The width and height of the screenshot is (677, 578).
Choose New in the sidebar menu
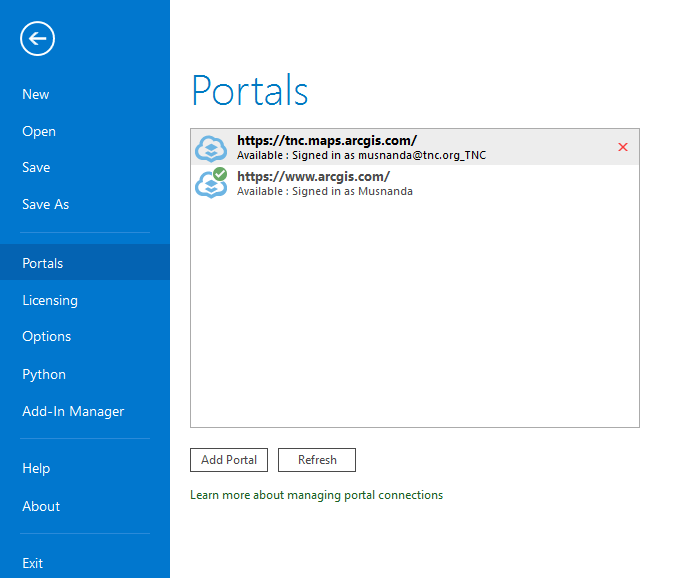click(x=36, y=94)
